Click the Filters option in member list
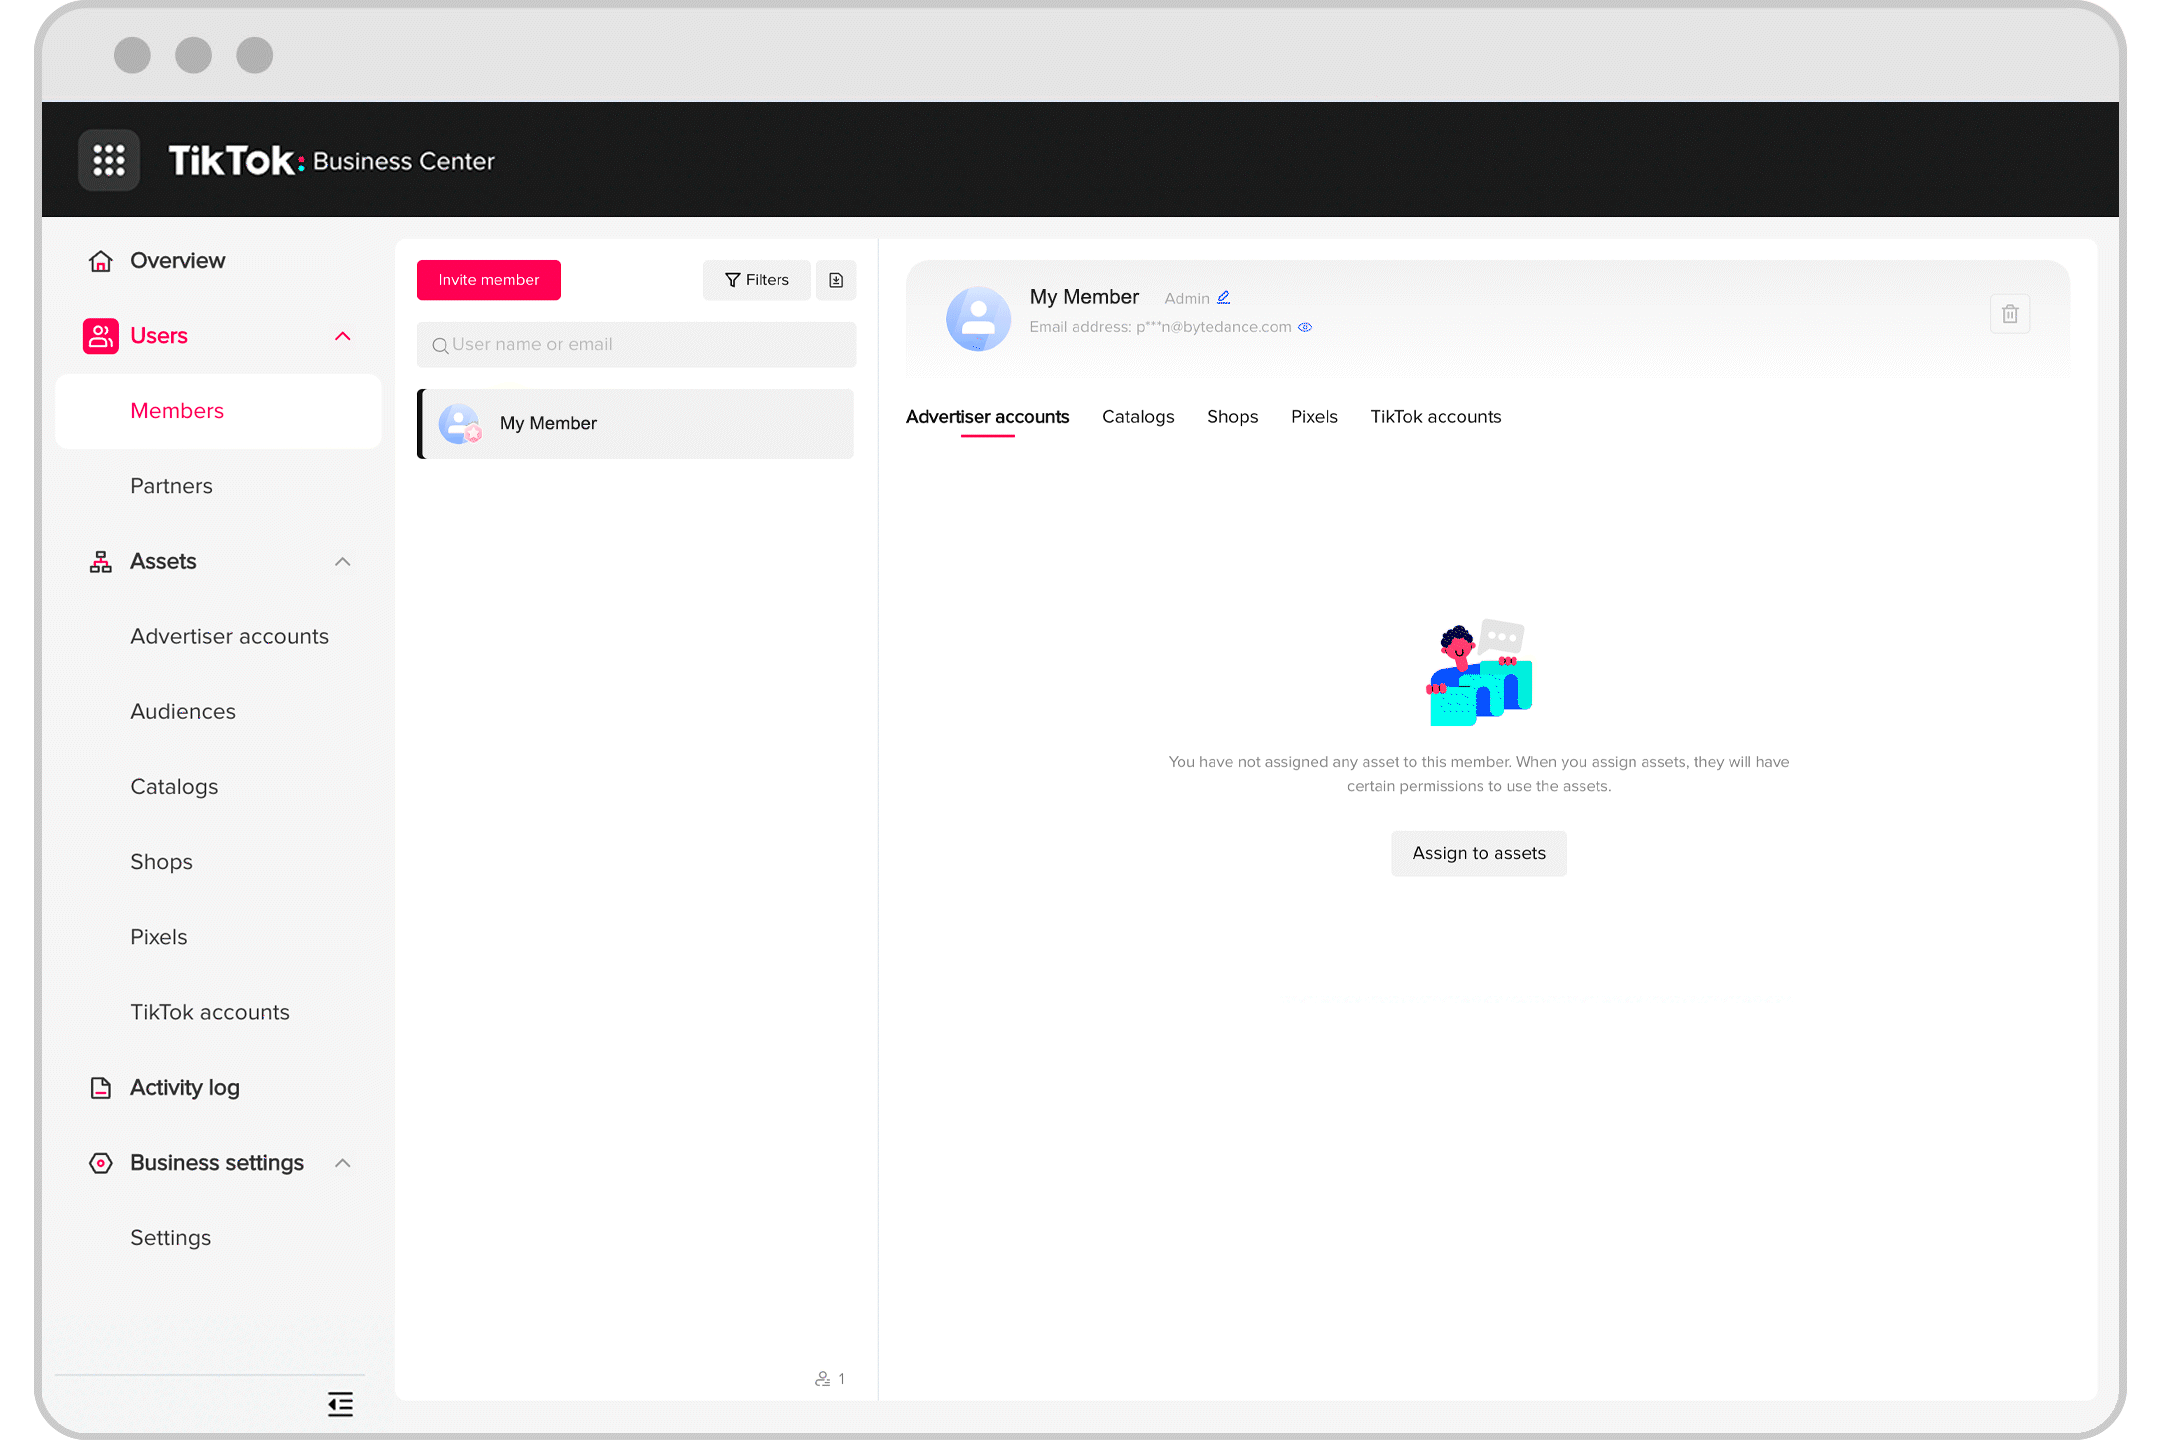The image size is (2160, 1440). [755, 280]
